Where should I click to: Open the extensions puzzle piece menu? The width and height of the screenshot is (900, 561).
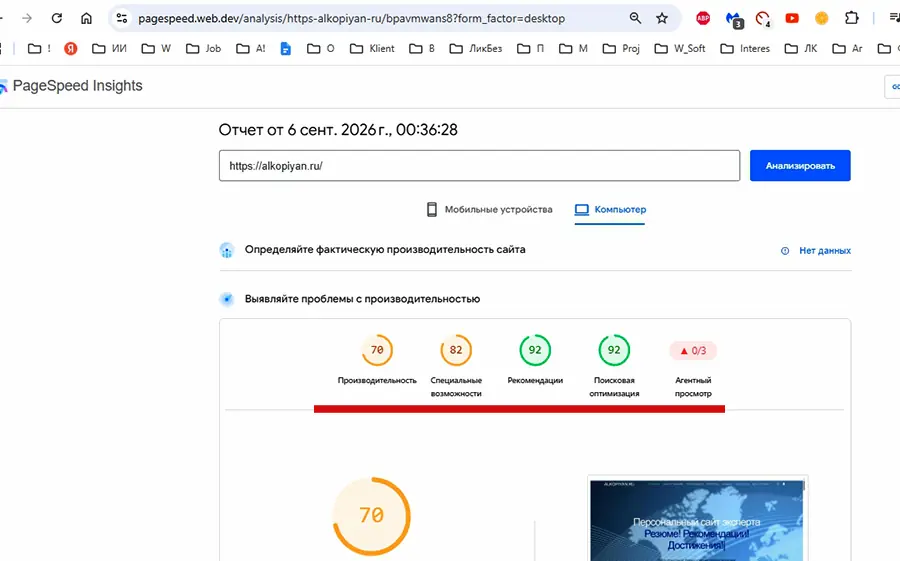coord(852,18)
